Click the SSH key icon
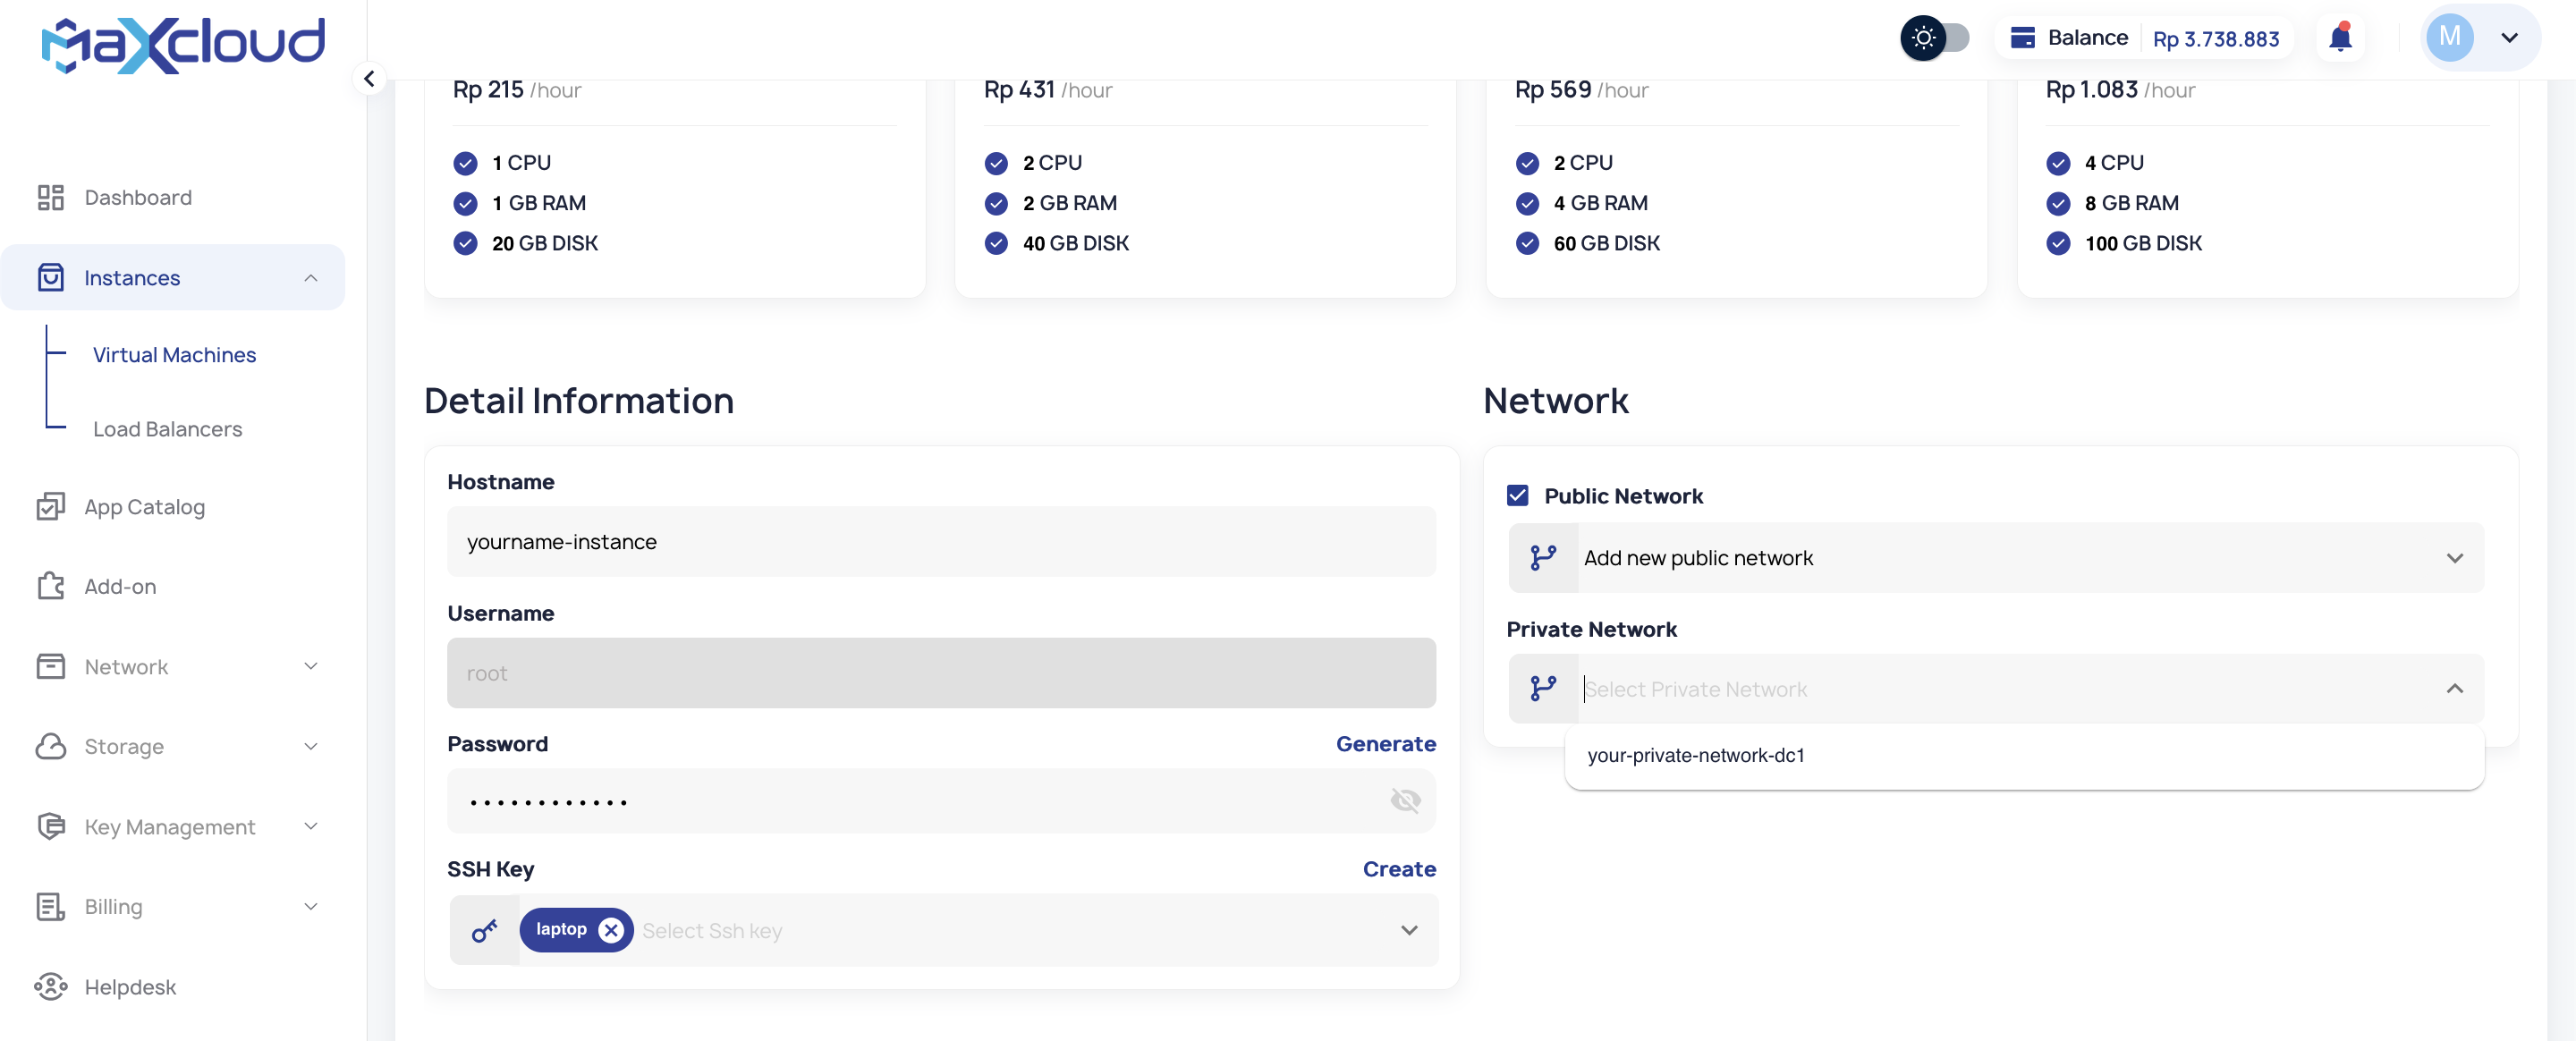Image resolution: width=2576 pixels, height=1041 pixels. point(485,930)
